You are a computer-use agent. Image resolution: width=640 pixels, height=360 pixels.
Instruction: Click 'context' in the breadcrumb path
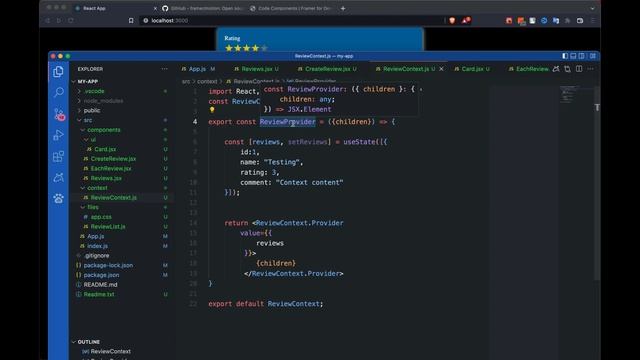[x=207, y=82]
